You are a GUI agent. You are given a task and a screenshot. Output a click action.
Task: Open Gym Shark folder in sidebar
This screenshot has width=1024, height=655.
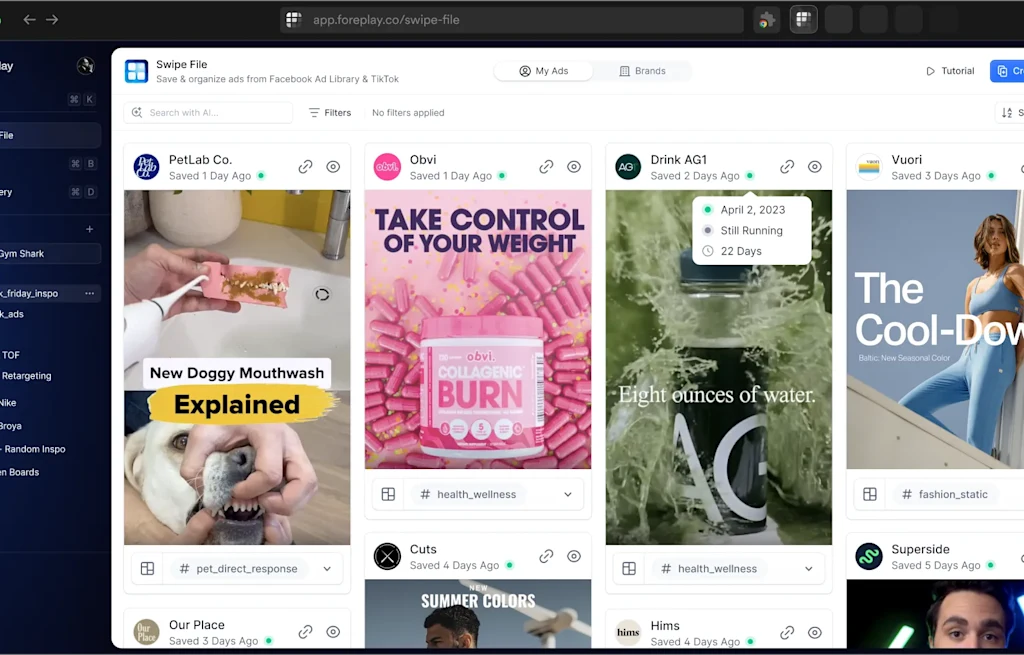(x=49, y=253)
